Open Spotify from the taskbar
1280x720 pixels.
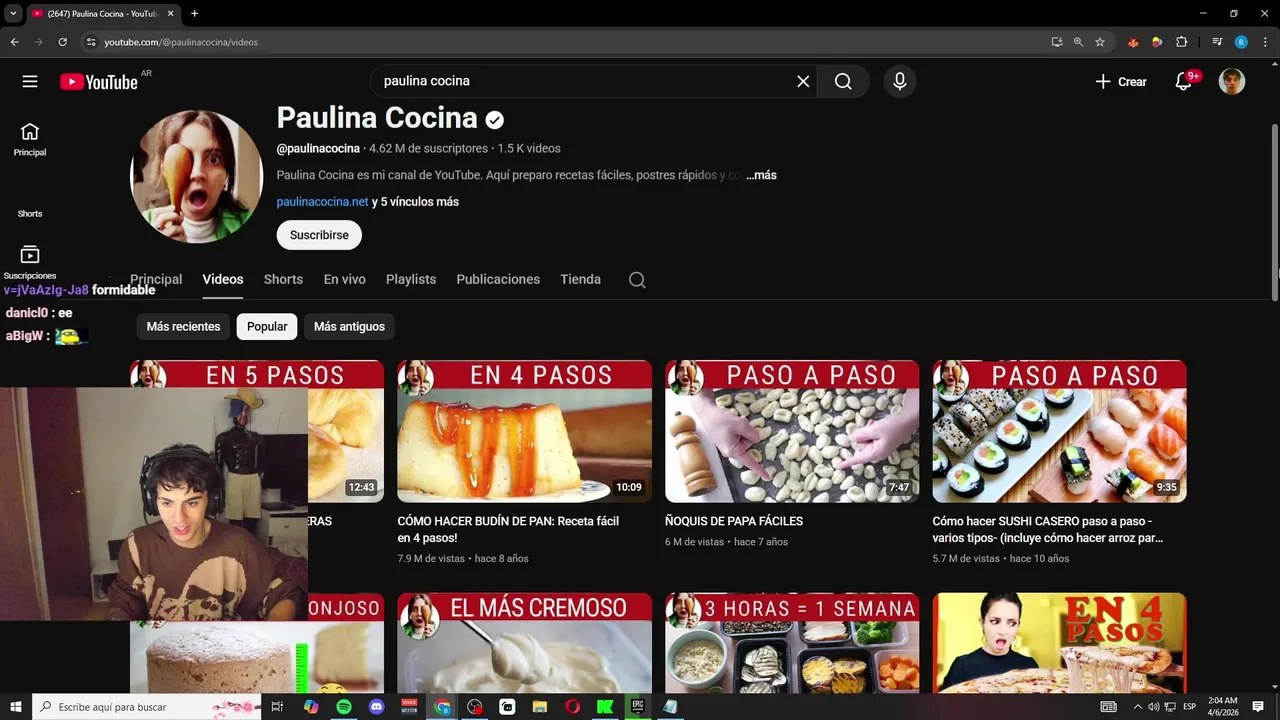[344, 707]
